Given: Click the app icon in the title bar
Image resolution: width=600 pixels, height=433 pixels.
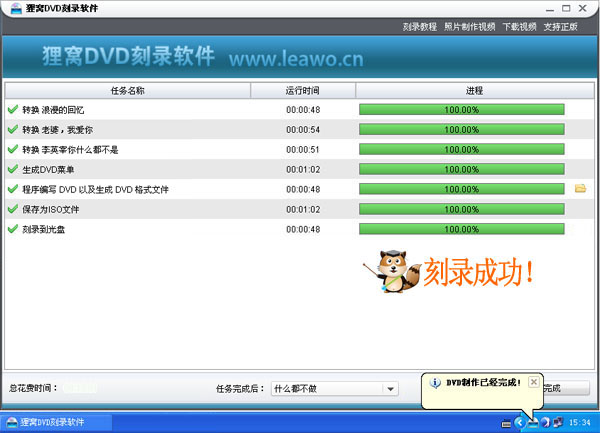Looking at the screenshot, I should click(16, 8).
